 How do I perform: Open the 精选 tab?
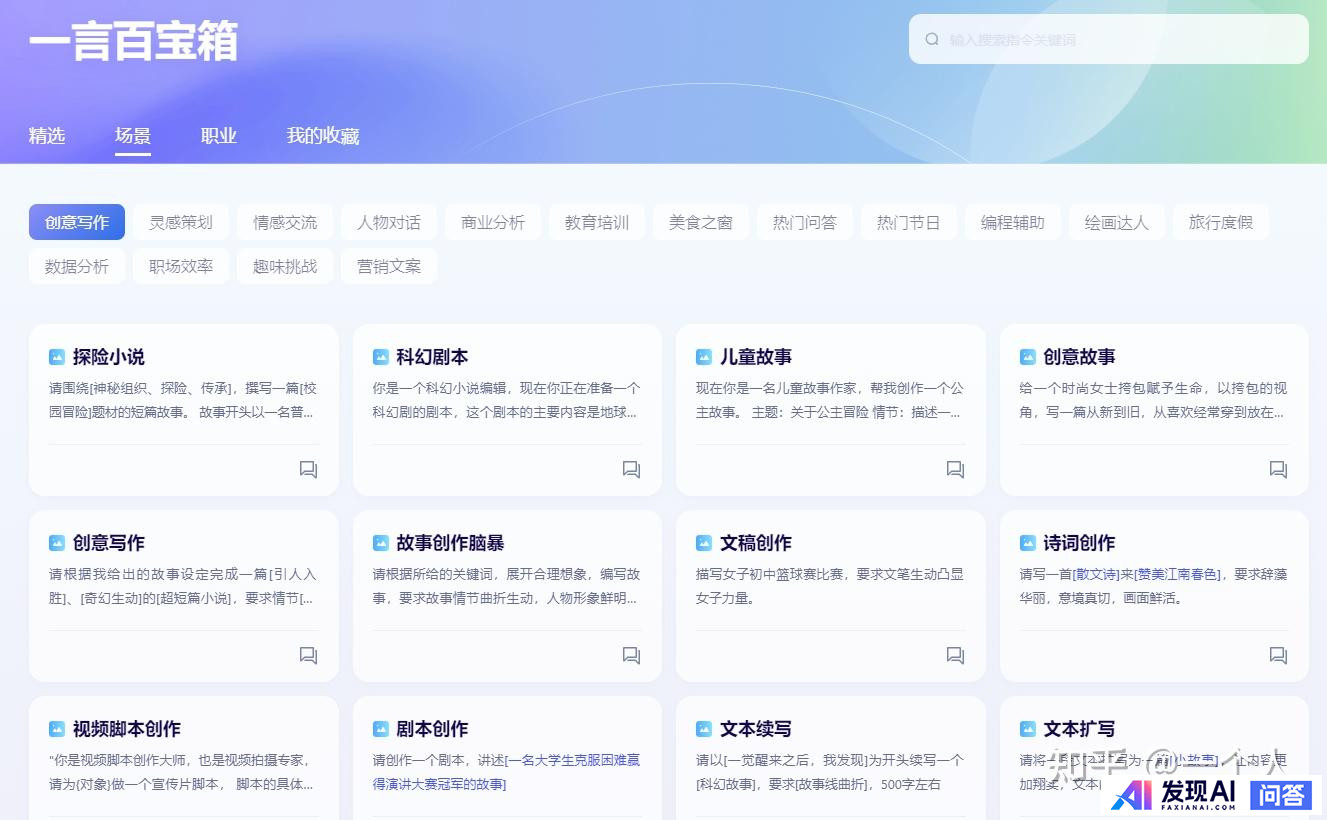click(x=47, y=135)
